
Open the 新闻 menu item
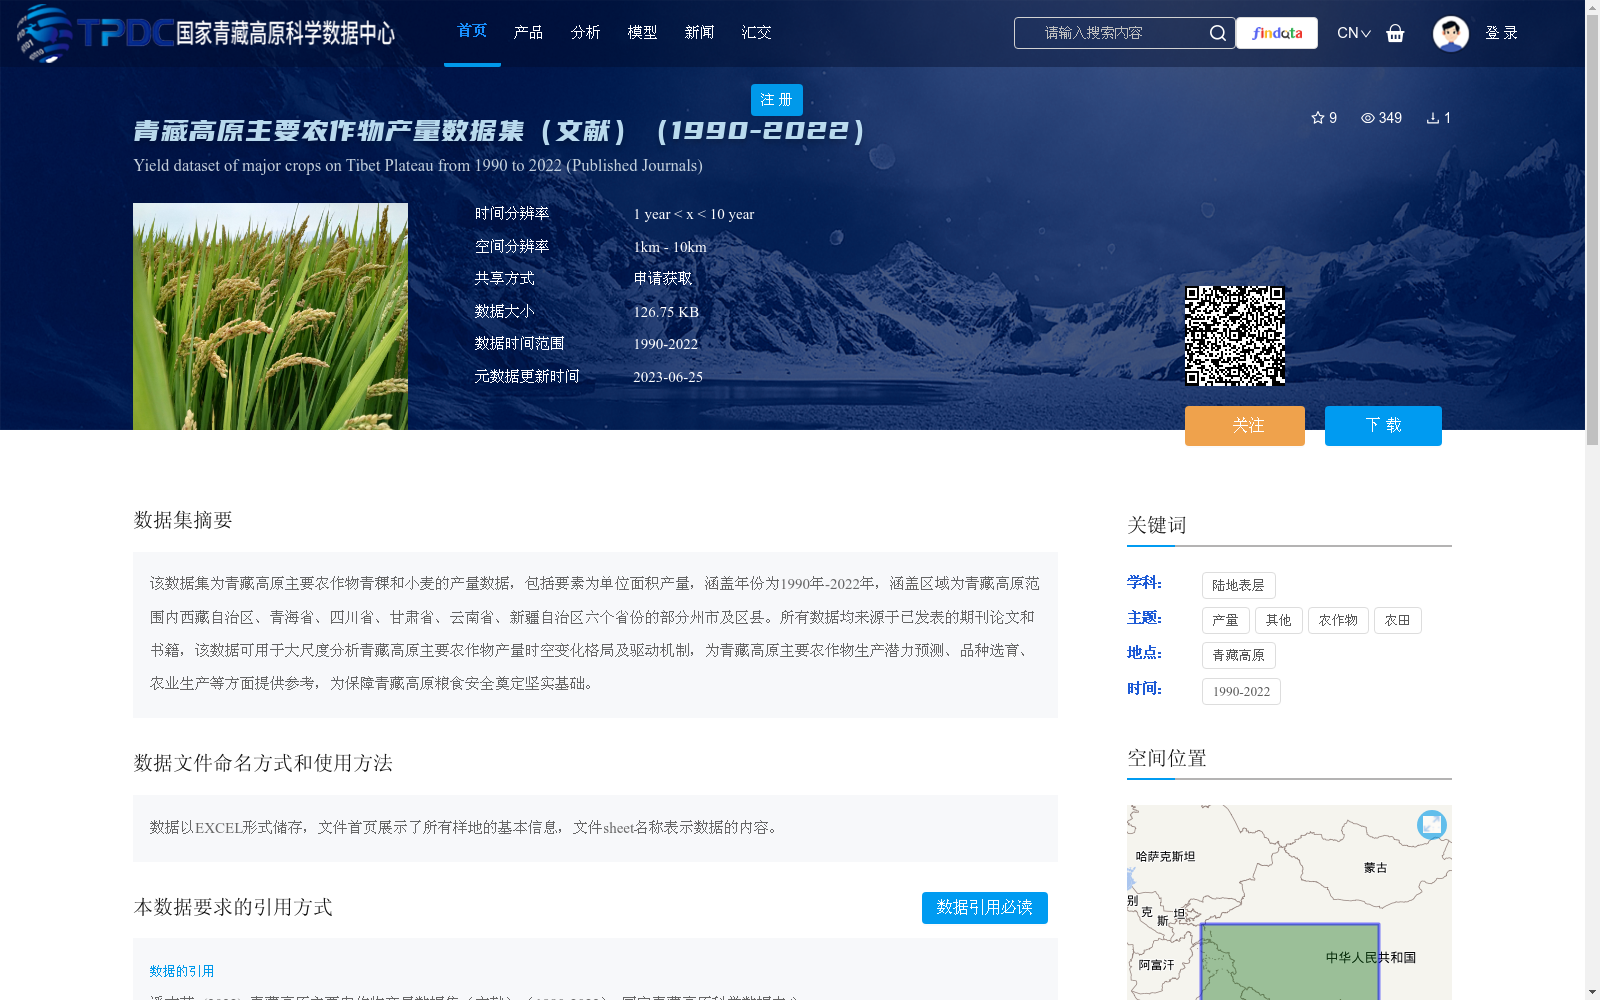(x=699, y=33)
